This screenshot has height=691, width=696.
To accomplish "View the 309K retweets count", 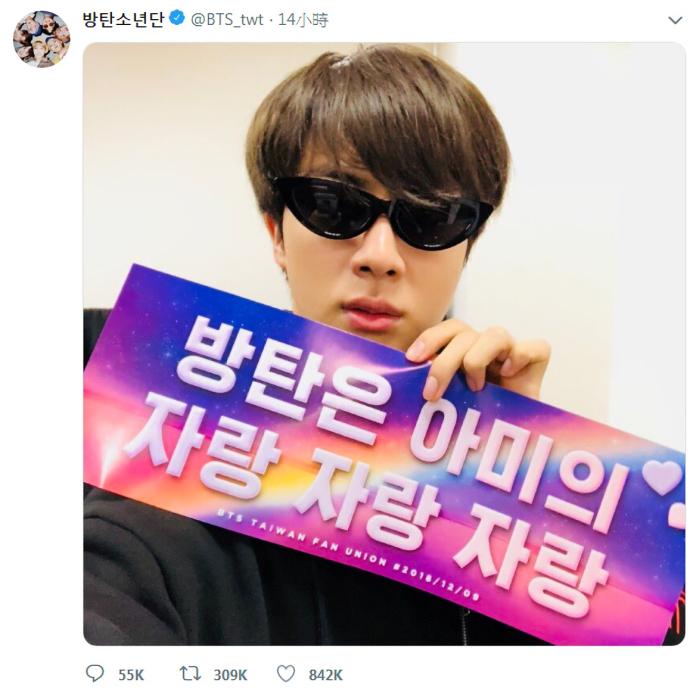I will point(230,675).
